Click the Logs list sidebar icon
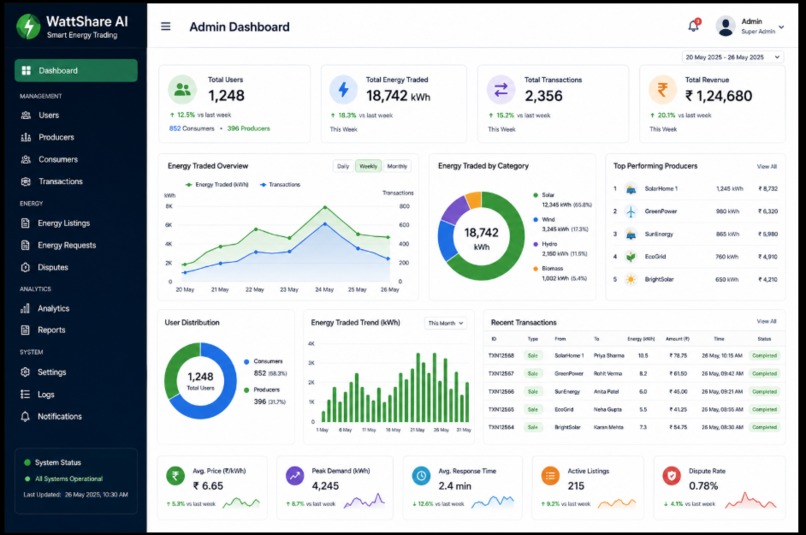The height and width of the screenshot is (535, 806). click(25, 394)
